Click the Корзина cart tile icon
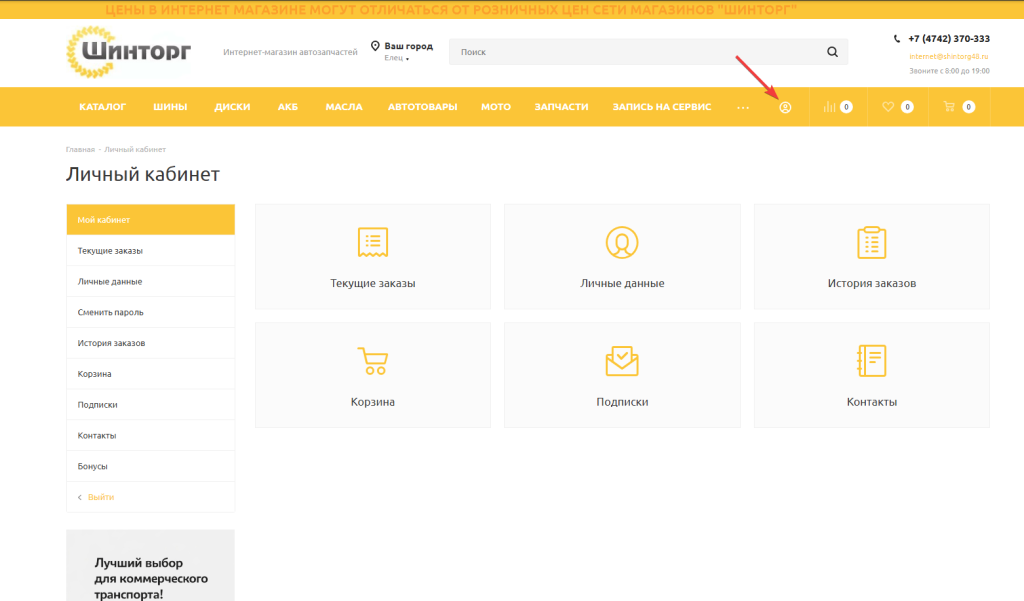 click(x=373, y=361)
